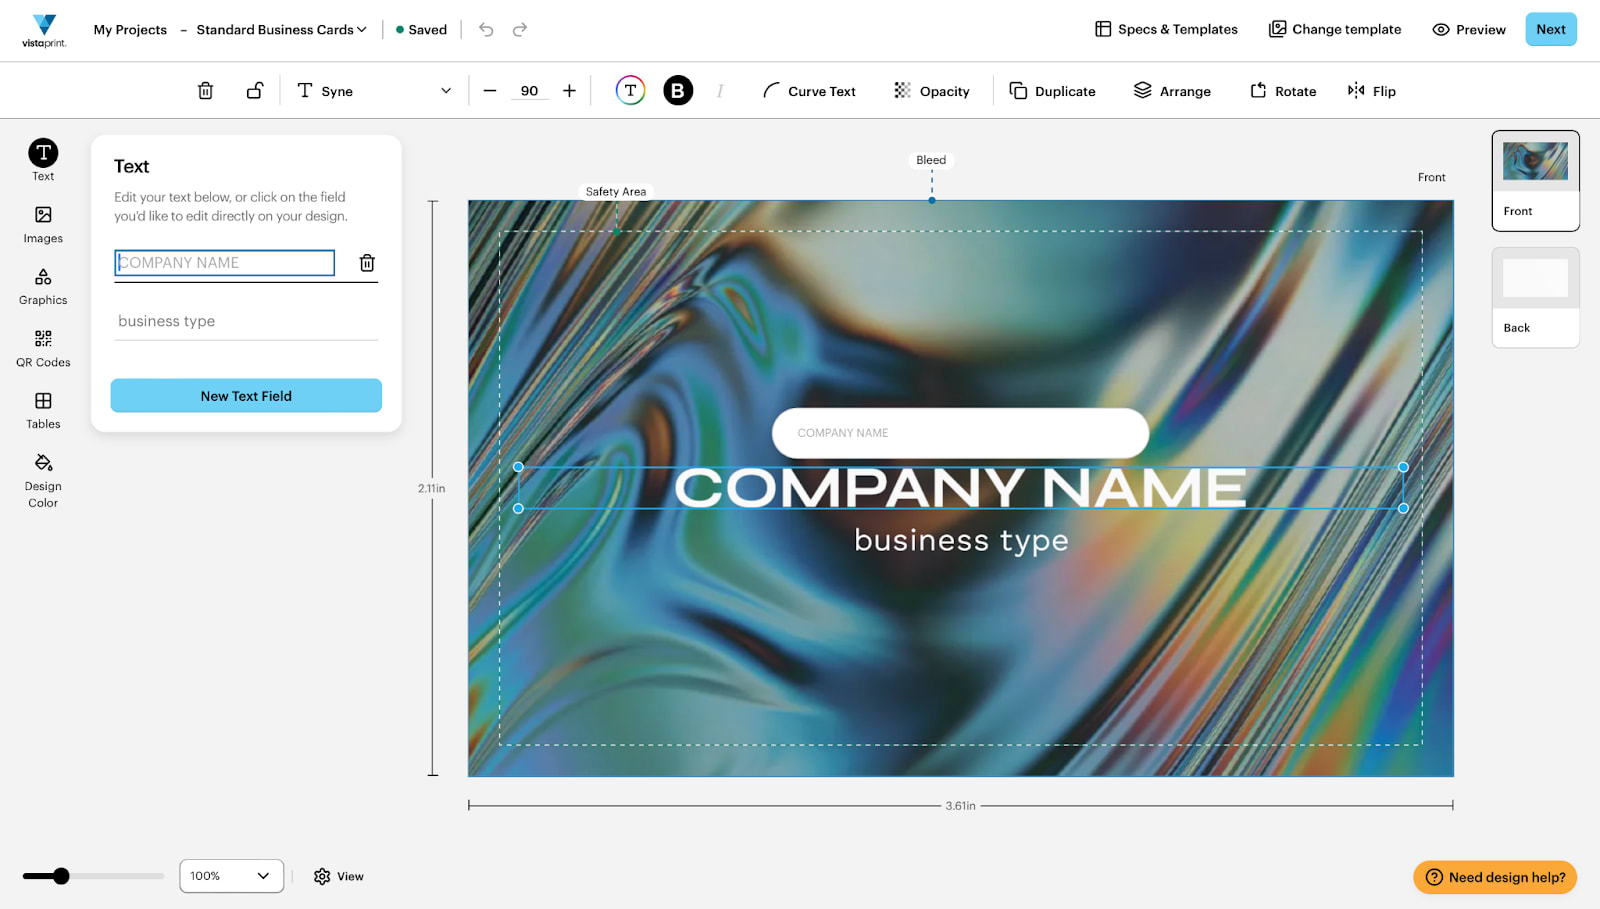Screen dimensions: 1600x909
Task: Select the Images panel icon
Action: pos(42,222)
